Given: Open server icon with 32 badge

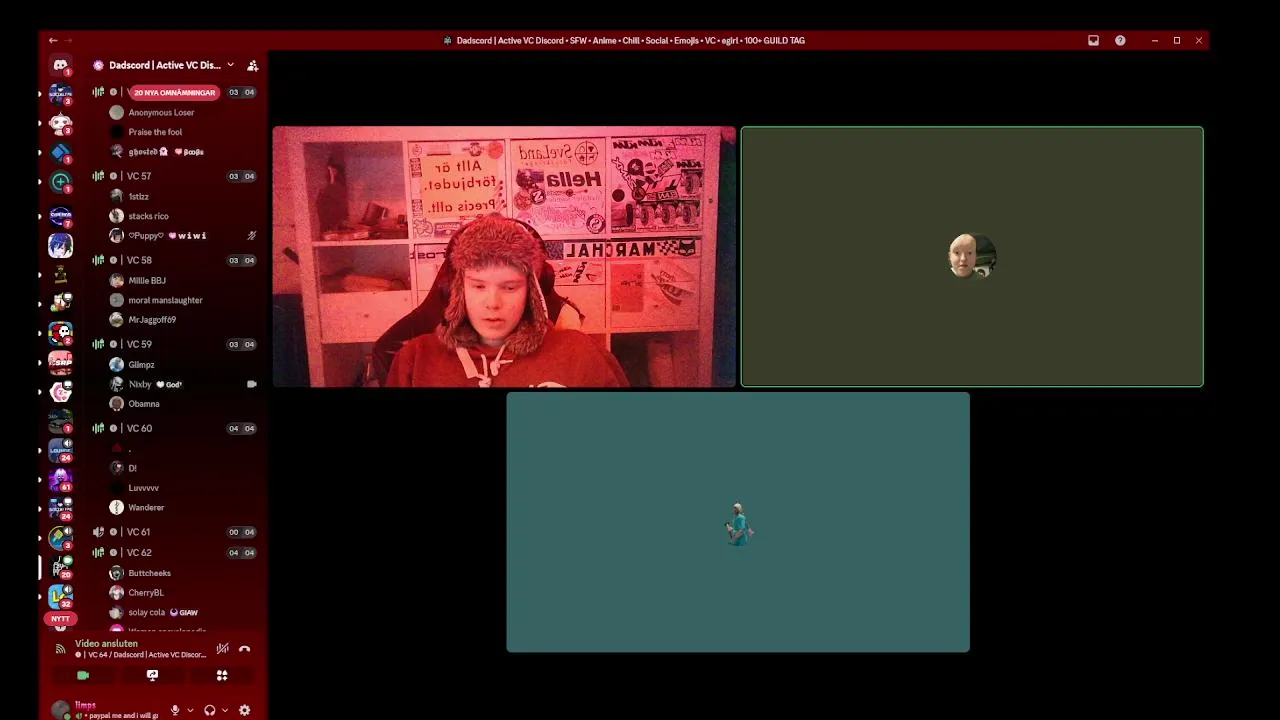Looking at the screenshot, I should pyautogui.click(x=61, y=597).
